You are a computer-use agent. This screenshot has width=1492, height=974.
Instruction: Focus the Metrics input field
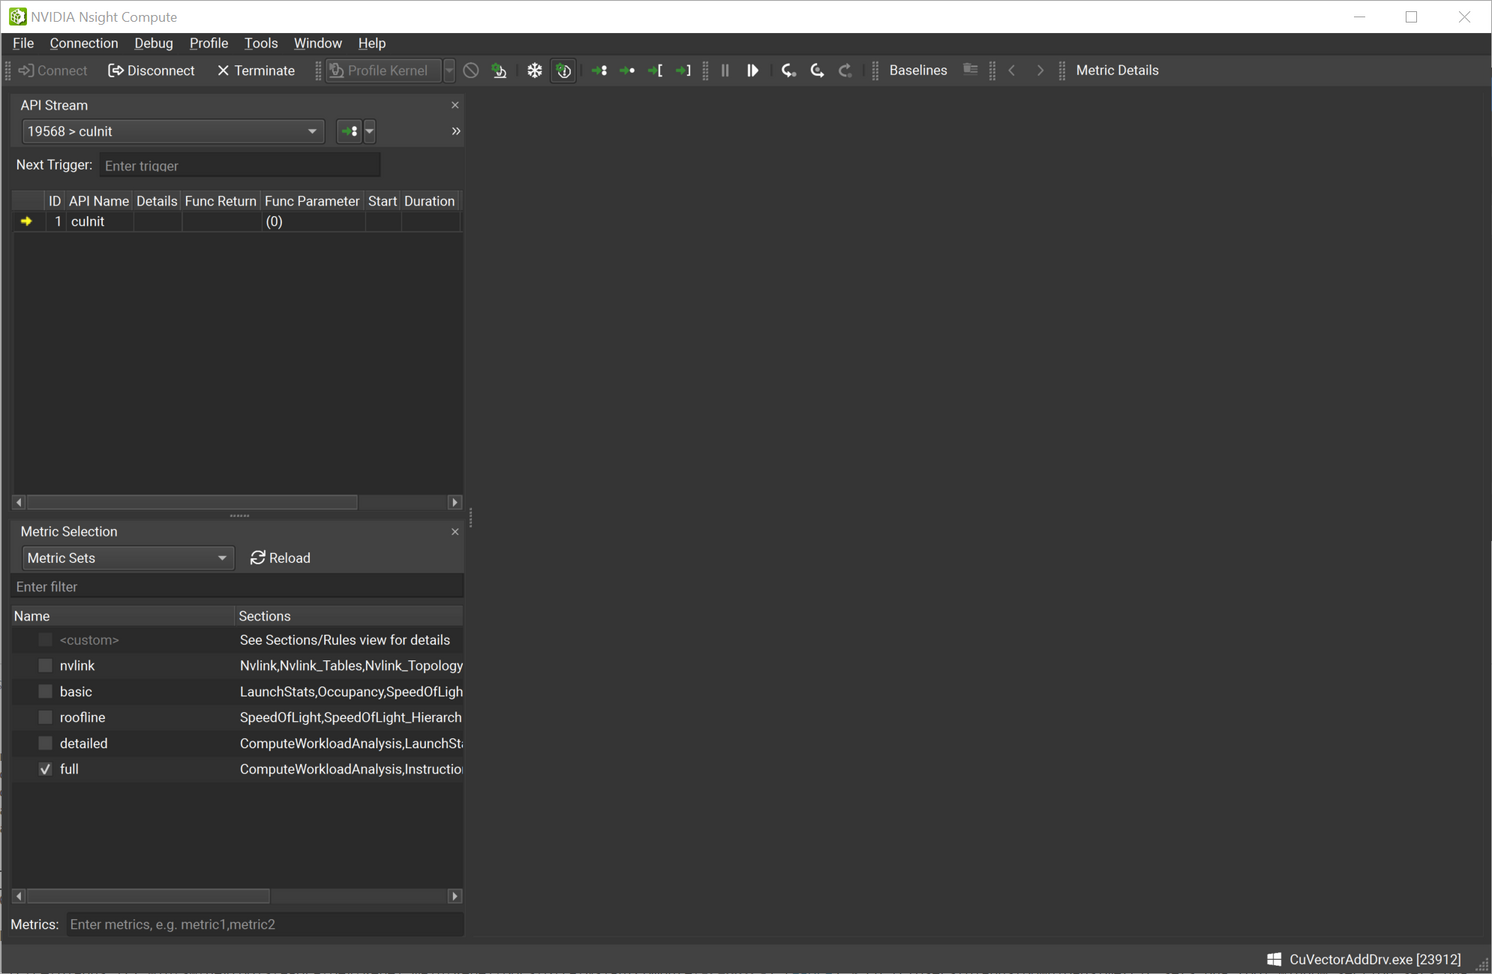click(x=264, y=924)
